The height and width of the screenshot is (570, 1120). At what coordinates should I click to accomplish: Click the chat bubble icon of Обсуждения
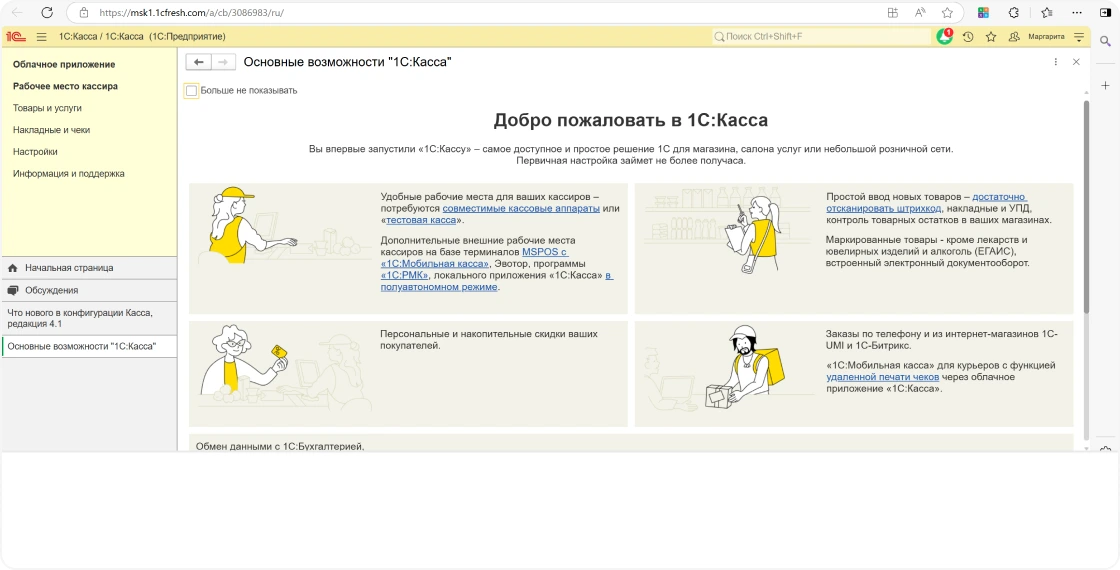pyautogui.click(x=12, y=291)
